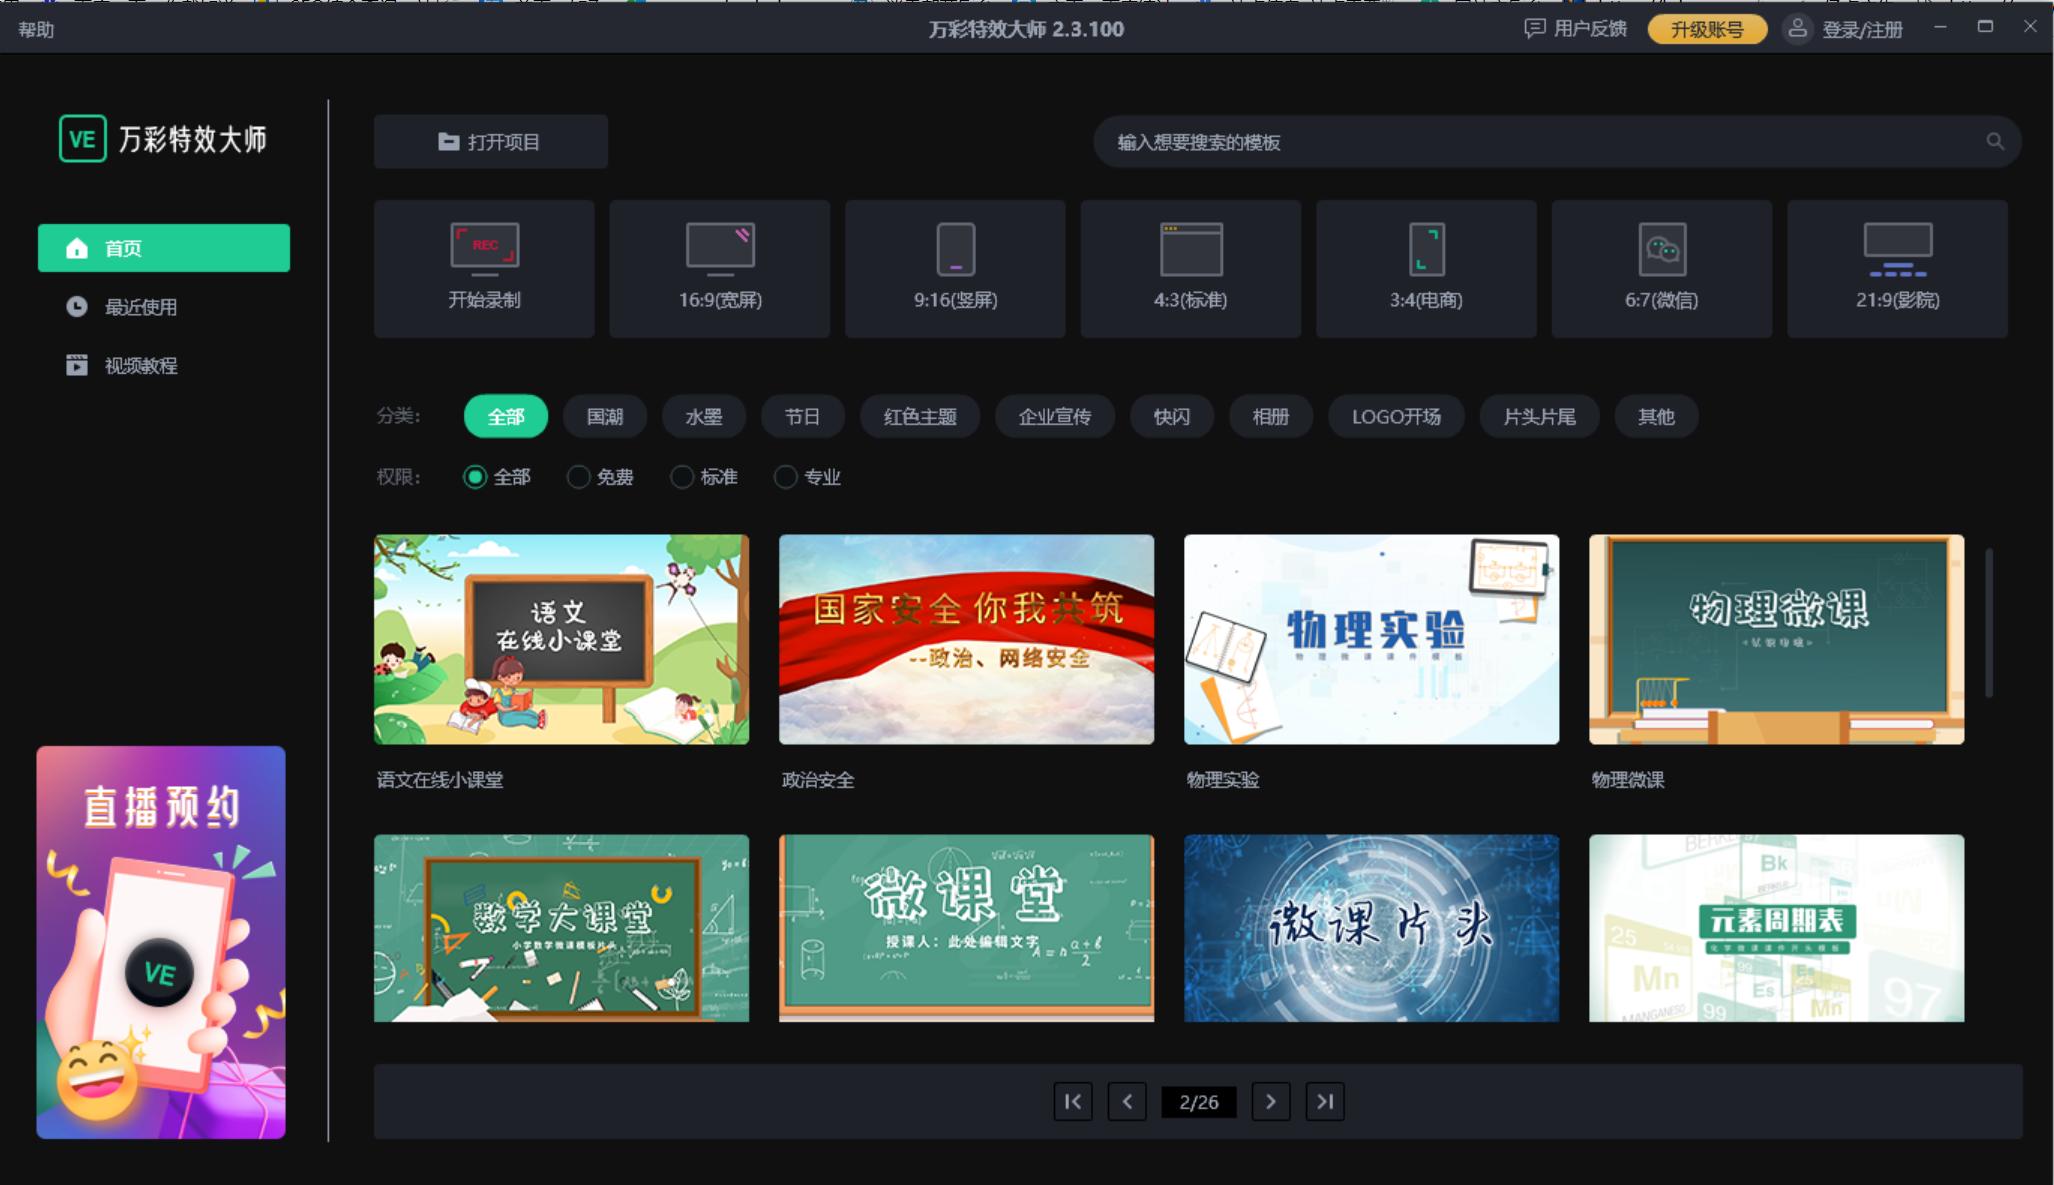This screenshot has height=1185, width=2054.
Task: Select the 开始录制 screen recording icon
Action: 484,267
